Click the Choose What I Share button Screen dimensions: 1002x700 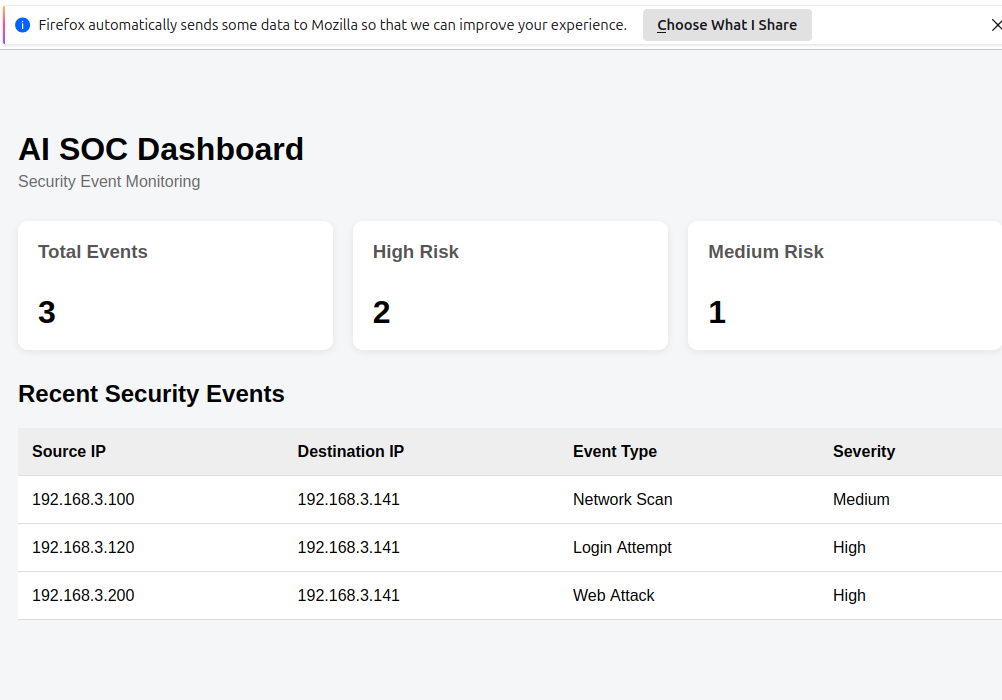(x=727, y=25)
